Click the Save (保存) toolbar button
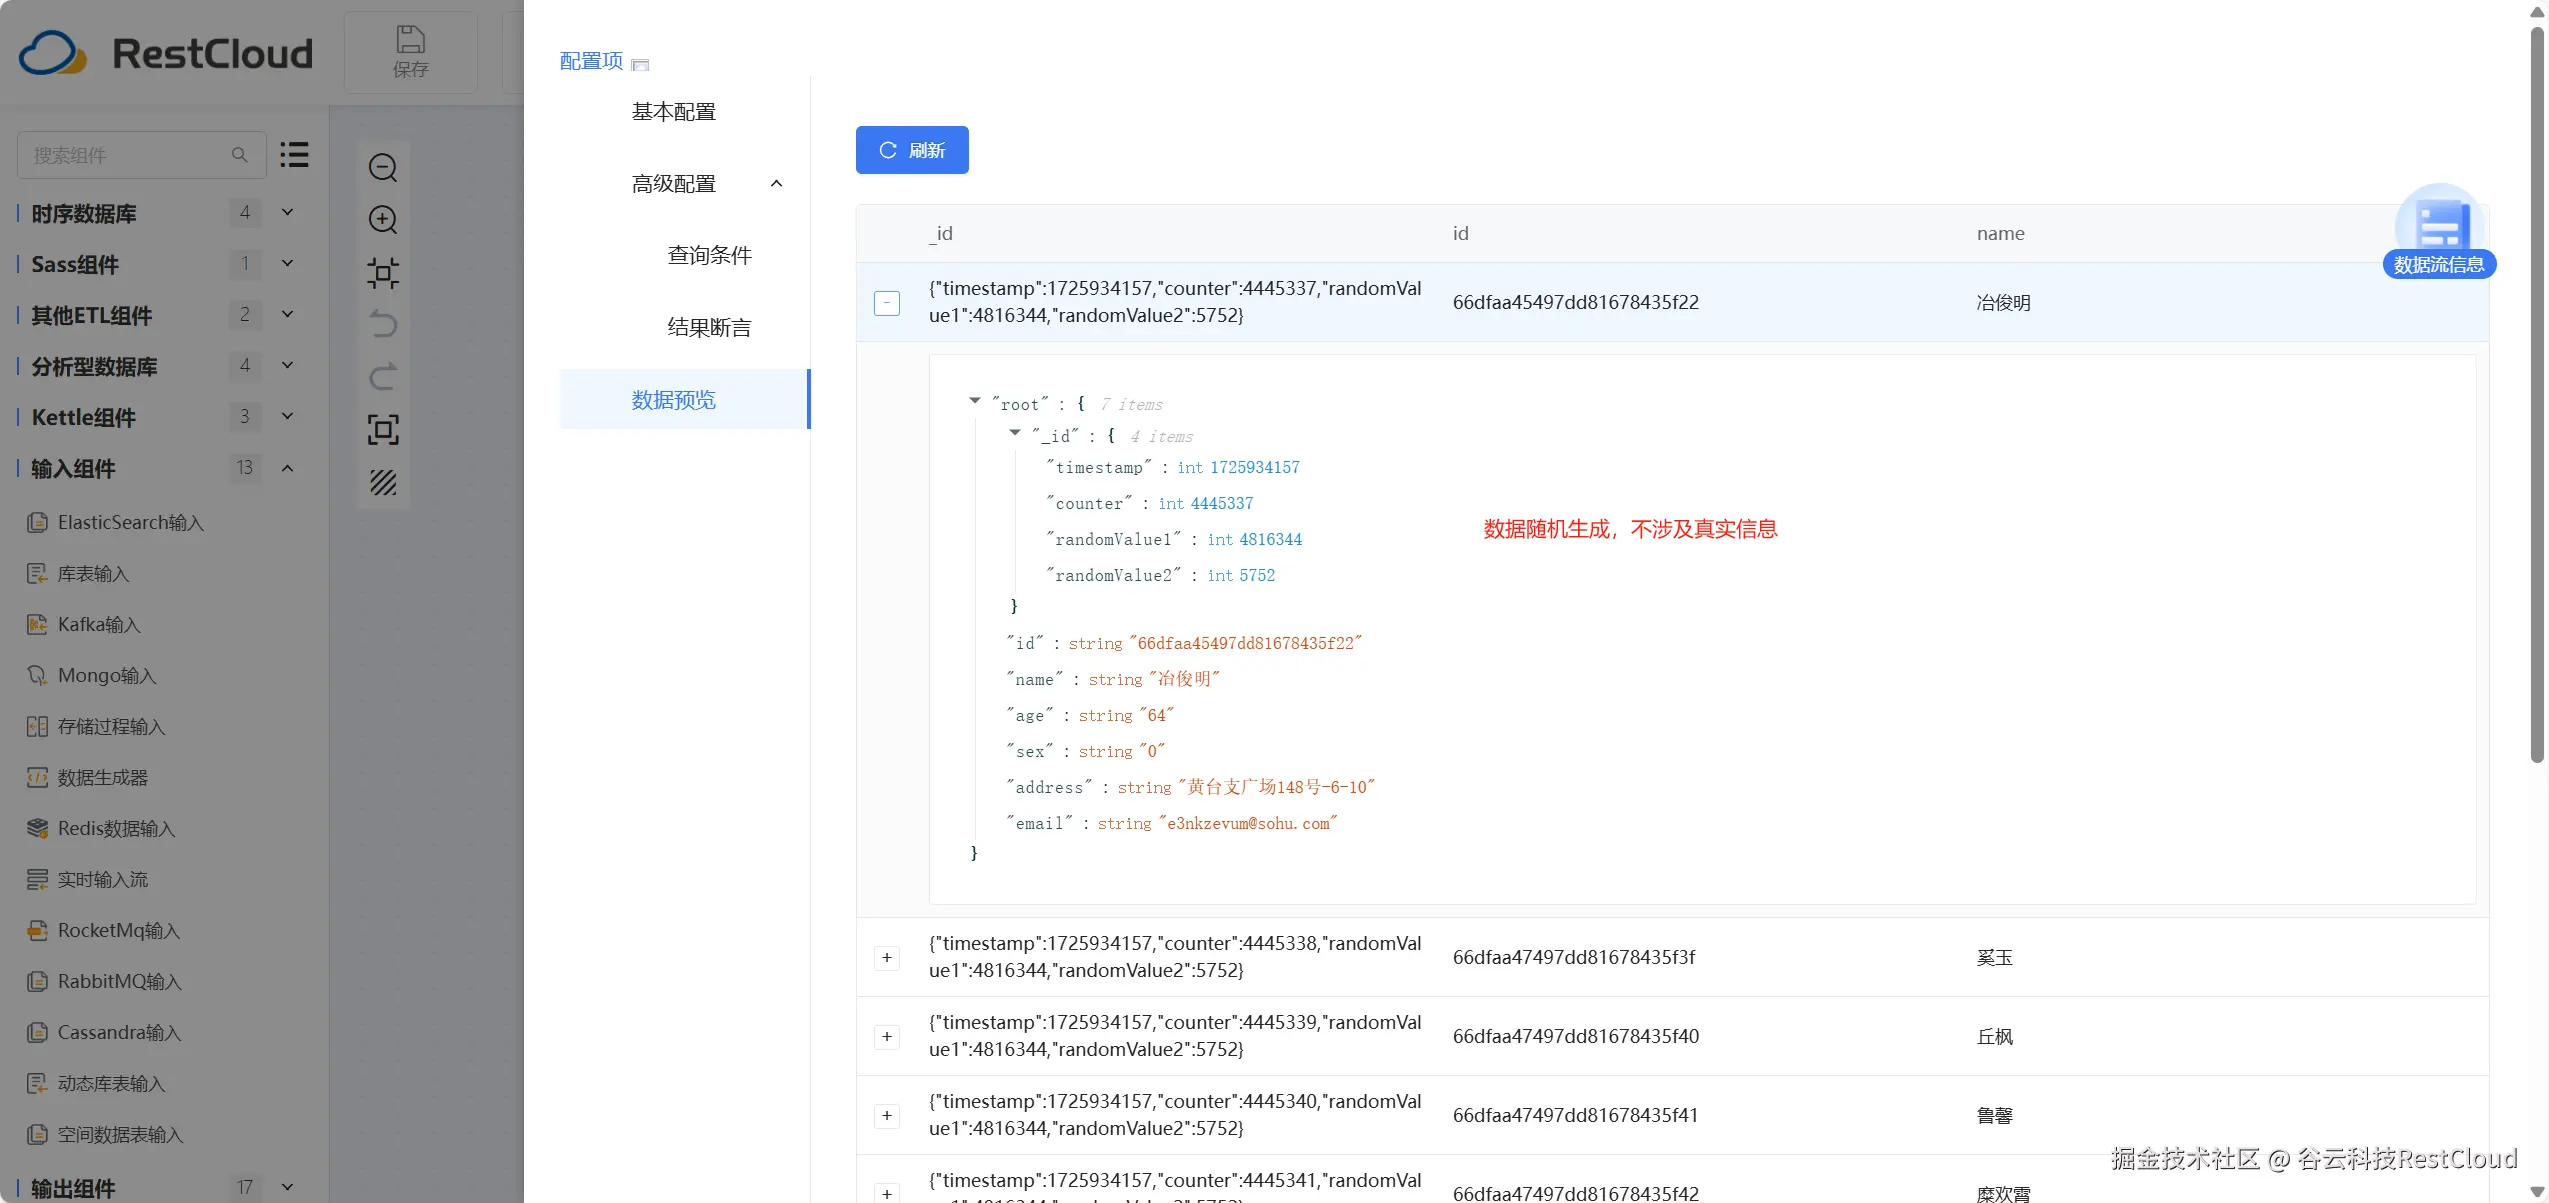Screen dimensions: 2549x1203 click(x=410, y=52)
